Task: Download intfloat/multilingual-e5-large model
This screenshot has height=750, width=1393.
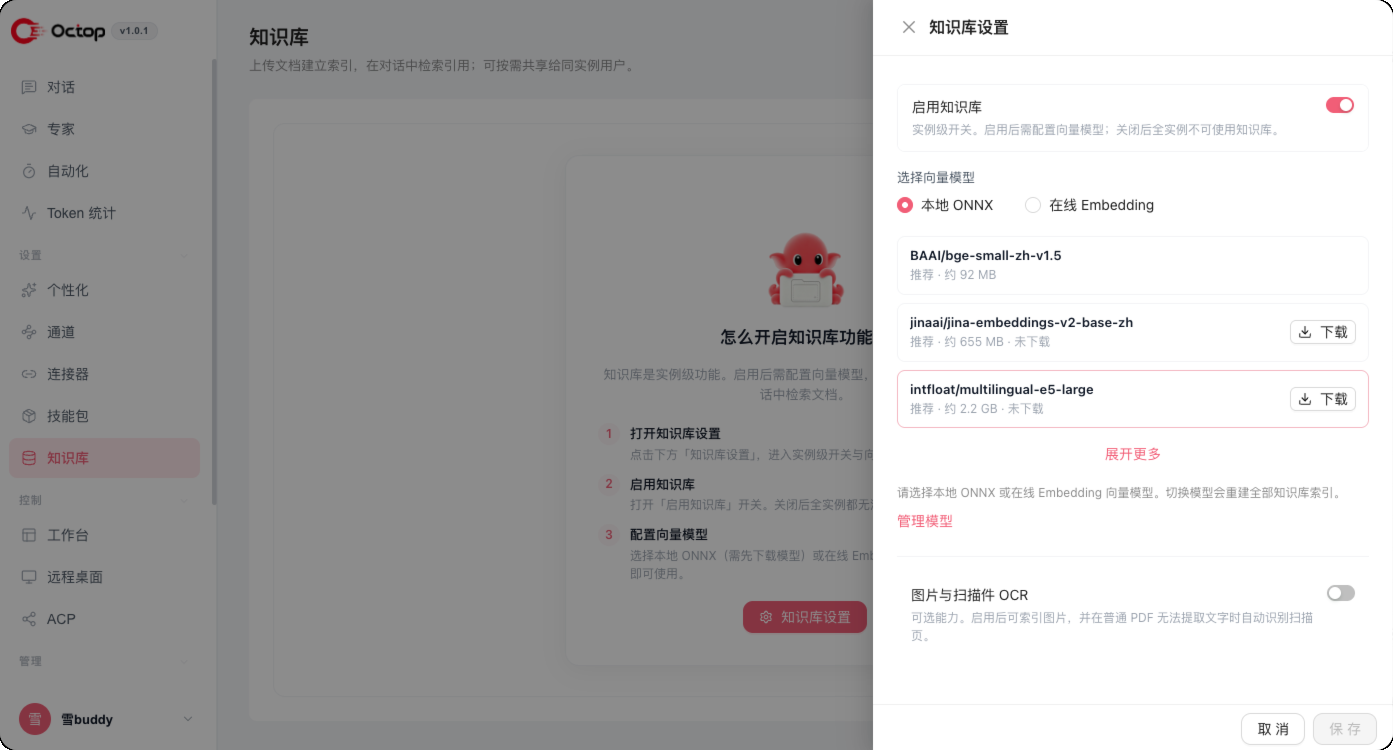Action: click(x=1323, y=399)
